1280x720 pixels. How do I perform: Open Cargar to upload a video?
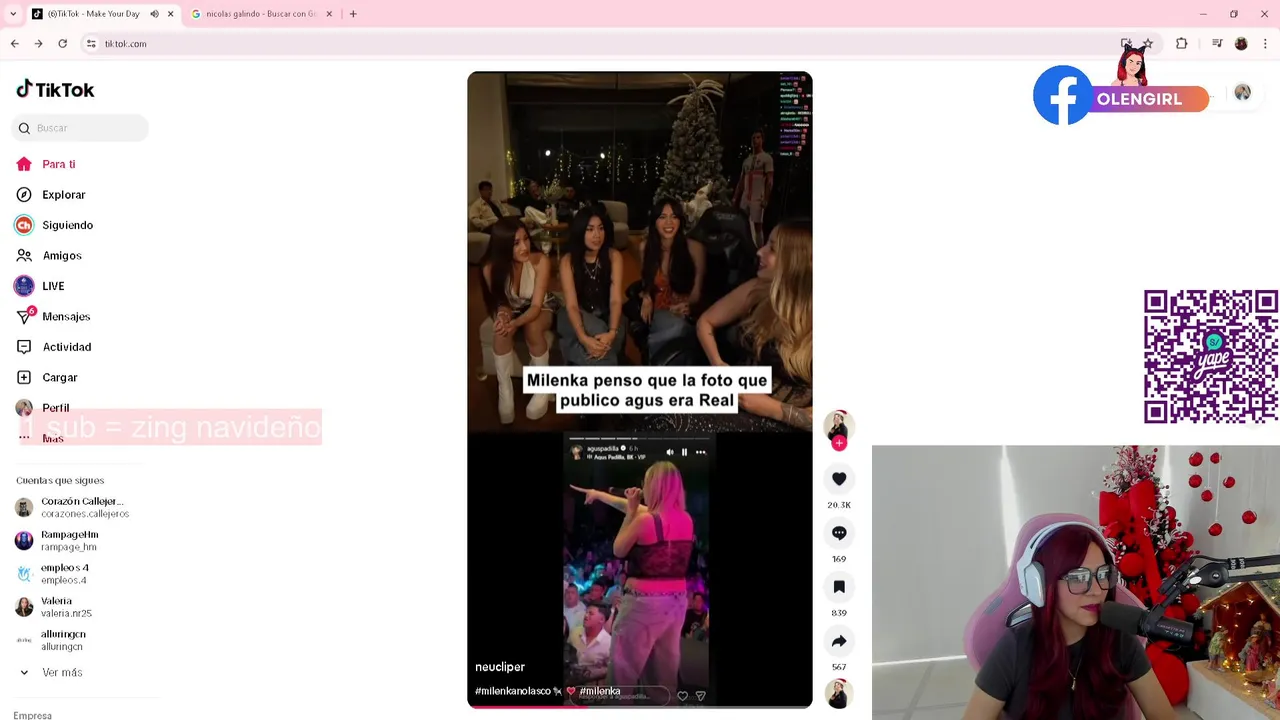coord(47,378)
